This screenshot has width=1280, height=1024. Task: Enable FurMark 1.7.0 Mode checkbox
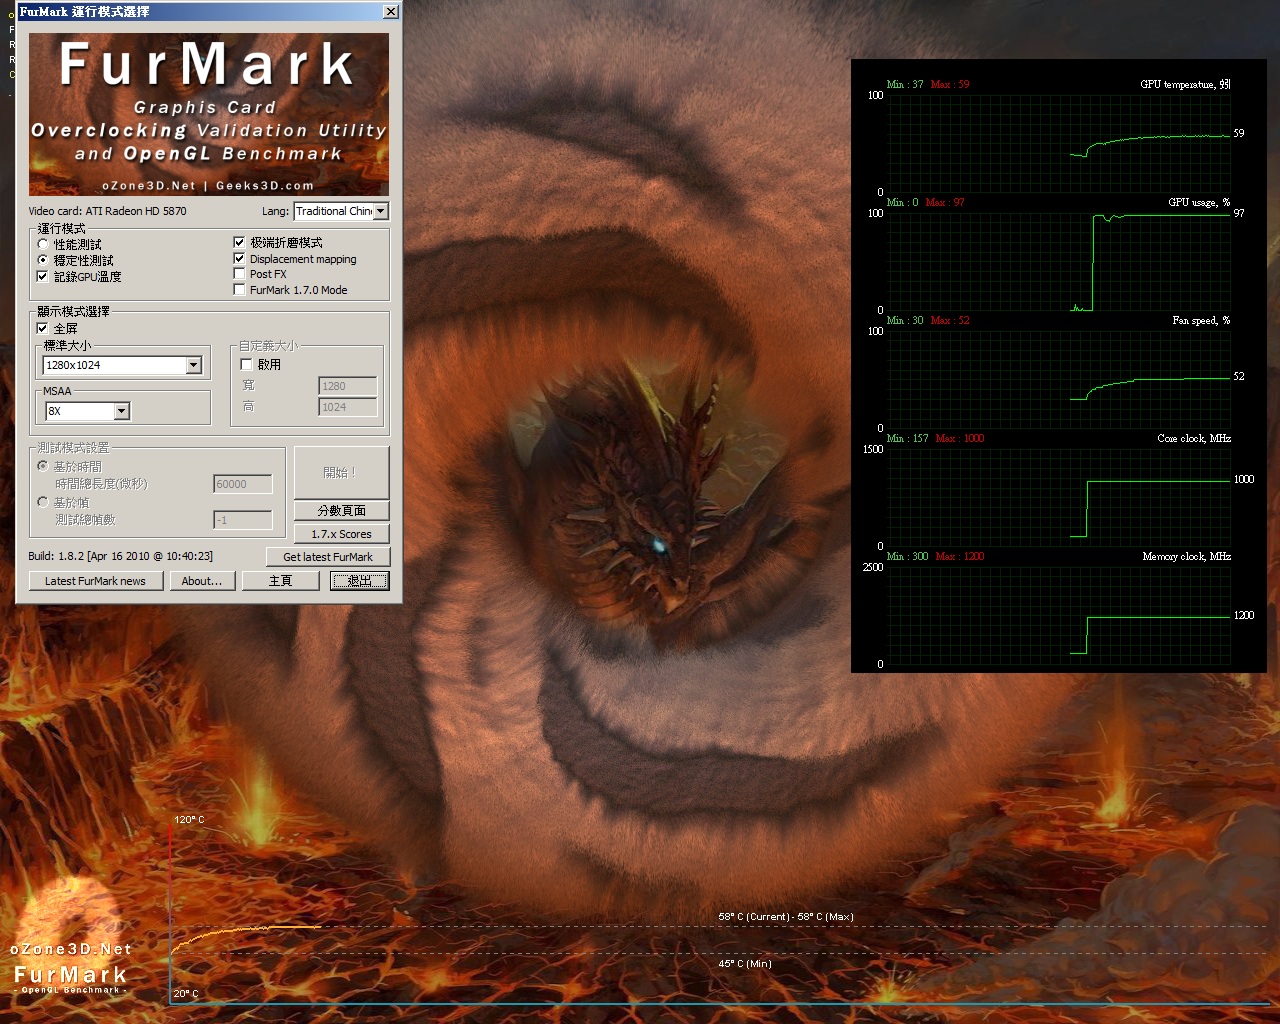coord(239,289)
